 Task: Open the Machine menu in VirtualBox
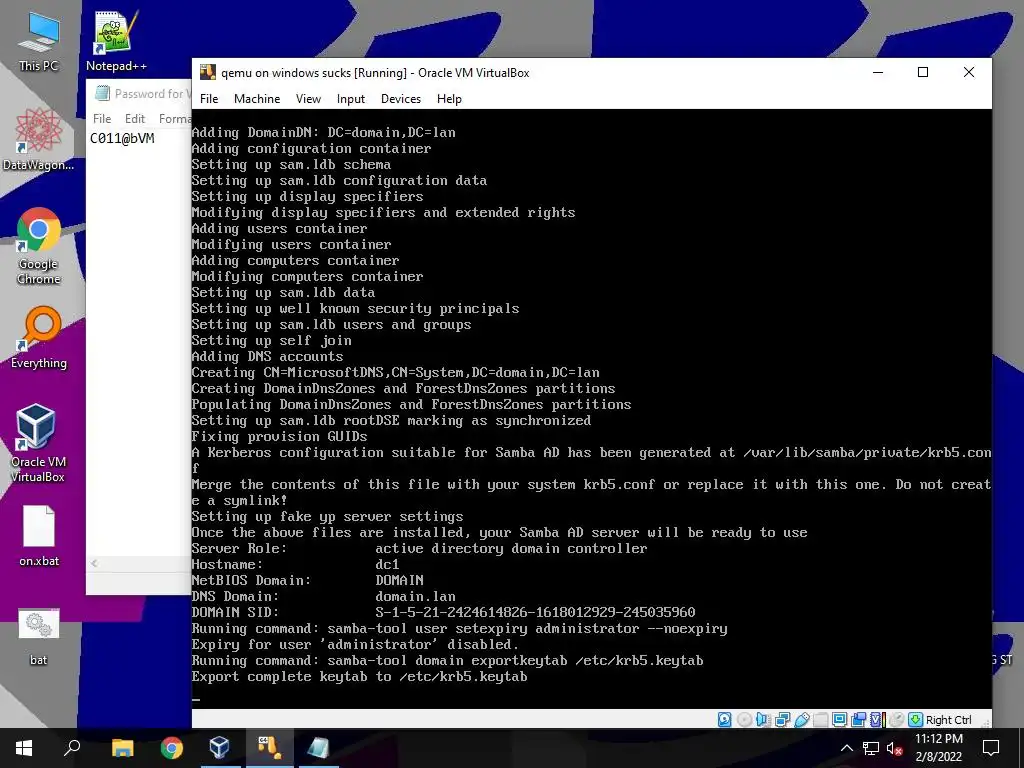[257, 99]
